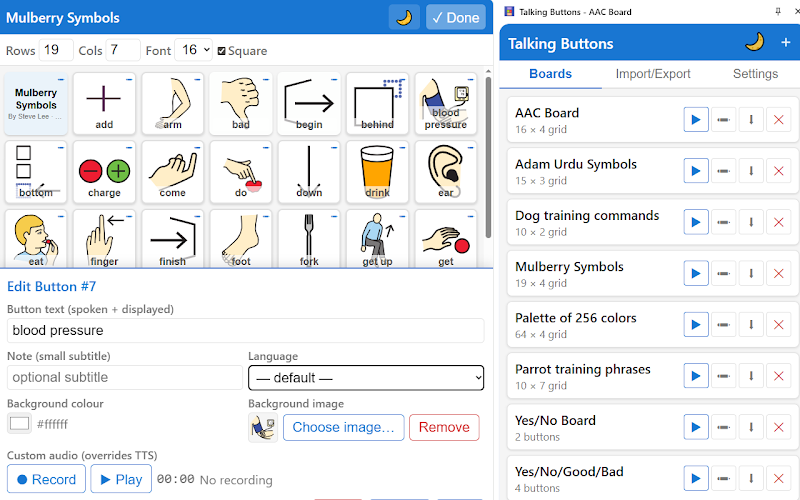Delete the Adam Urdu Symbols board
Screen dimensions: 800x500
pyautogui.click(x=779, y=171)
